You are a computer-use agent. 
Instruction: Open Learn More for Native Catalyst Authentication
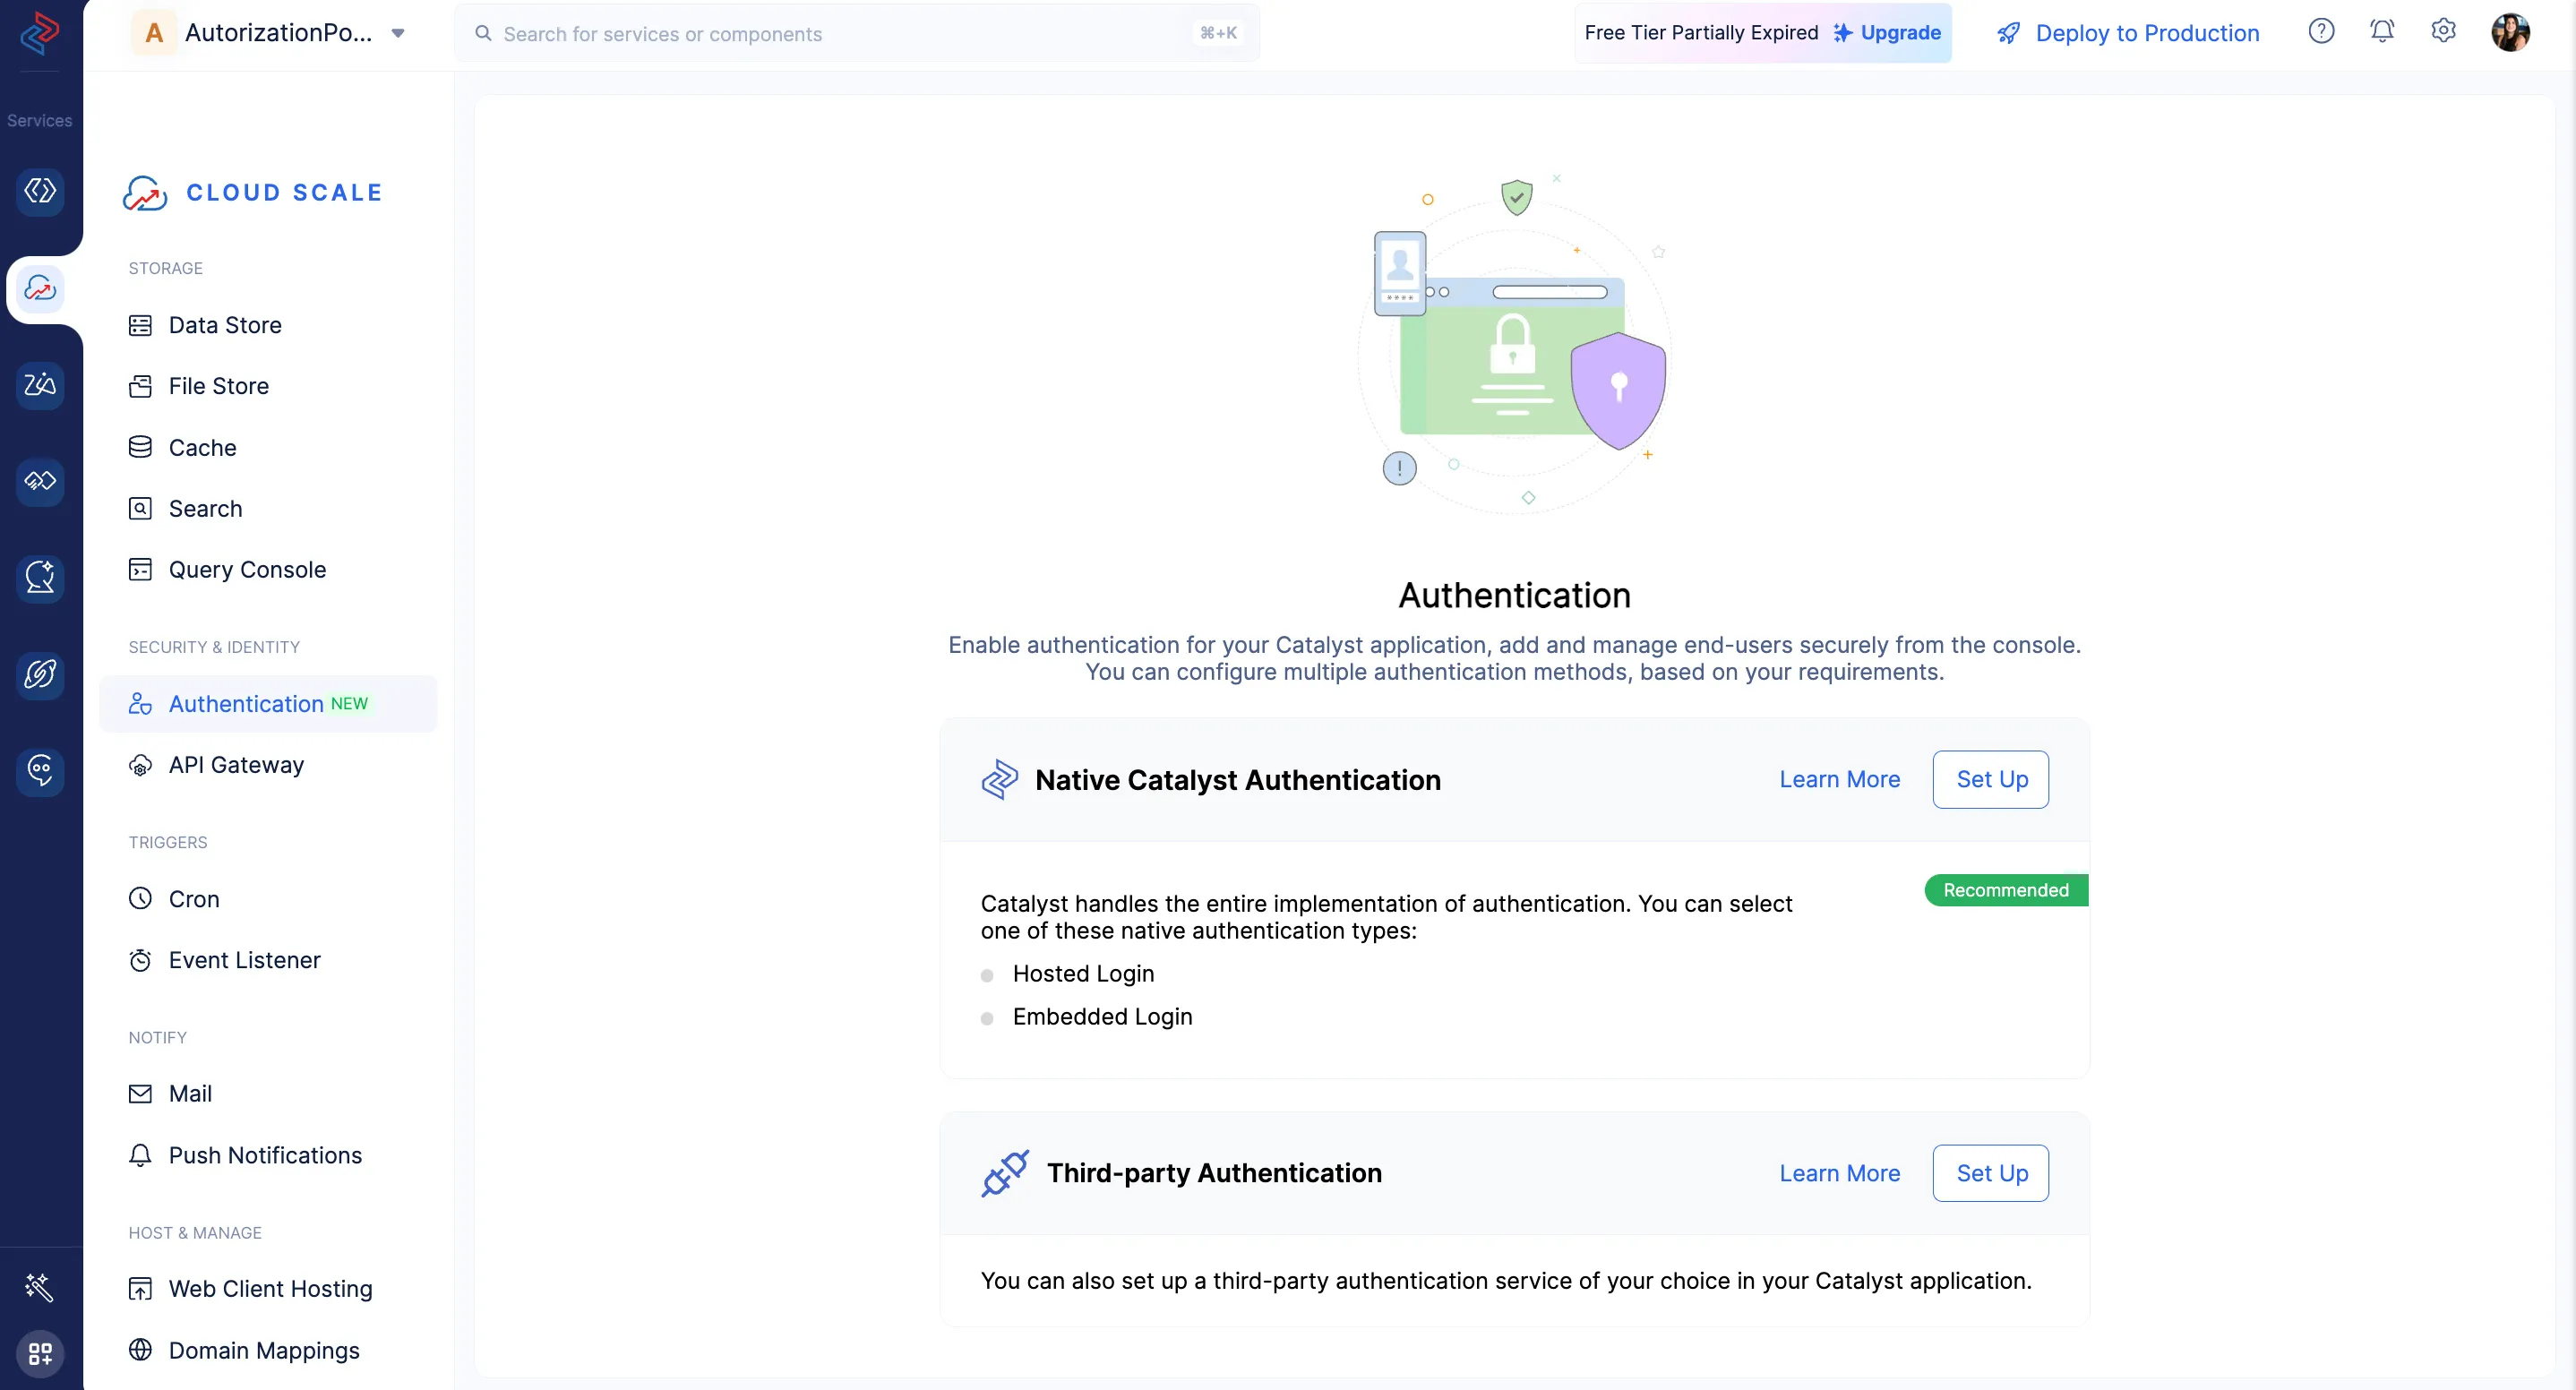1839,779
